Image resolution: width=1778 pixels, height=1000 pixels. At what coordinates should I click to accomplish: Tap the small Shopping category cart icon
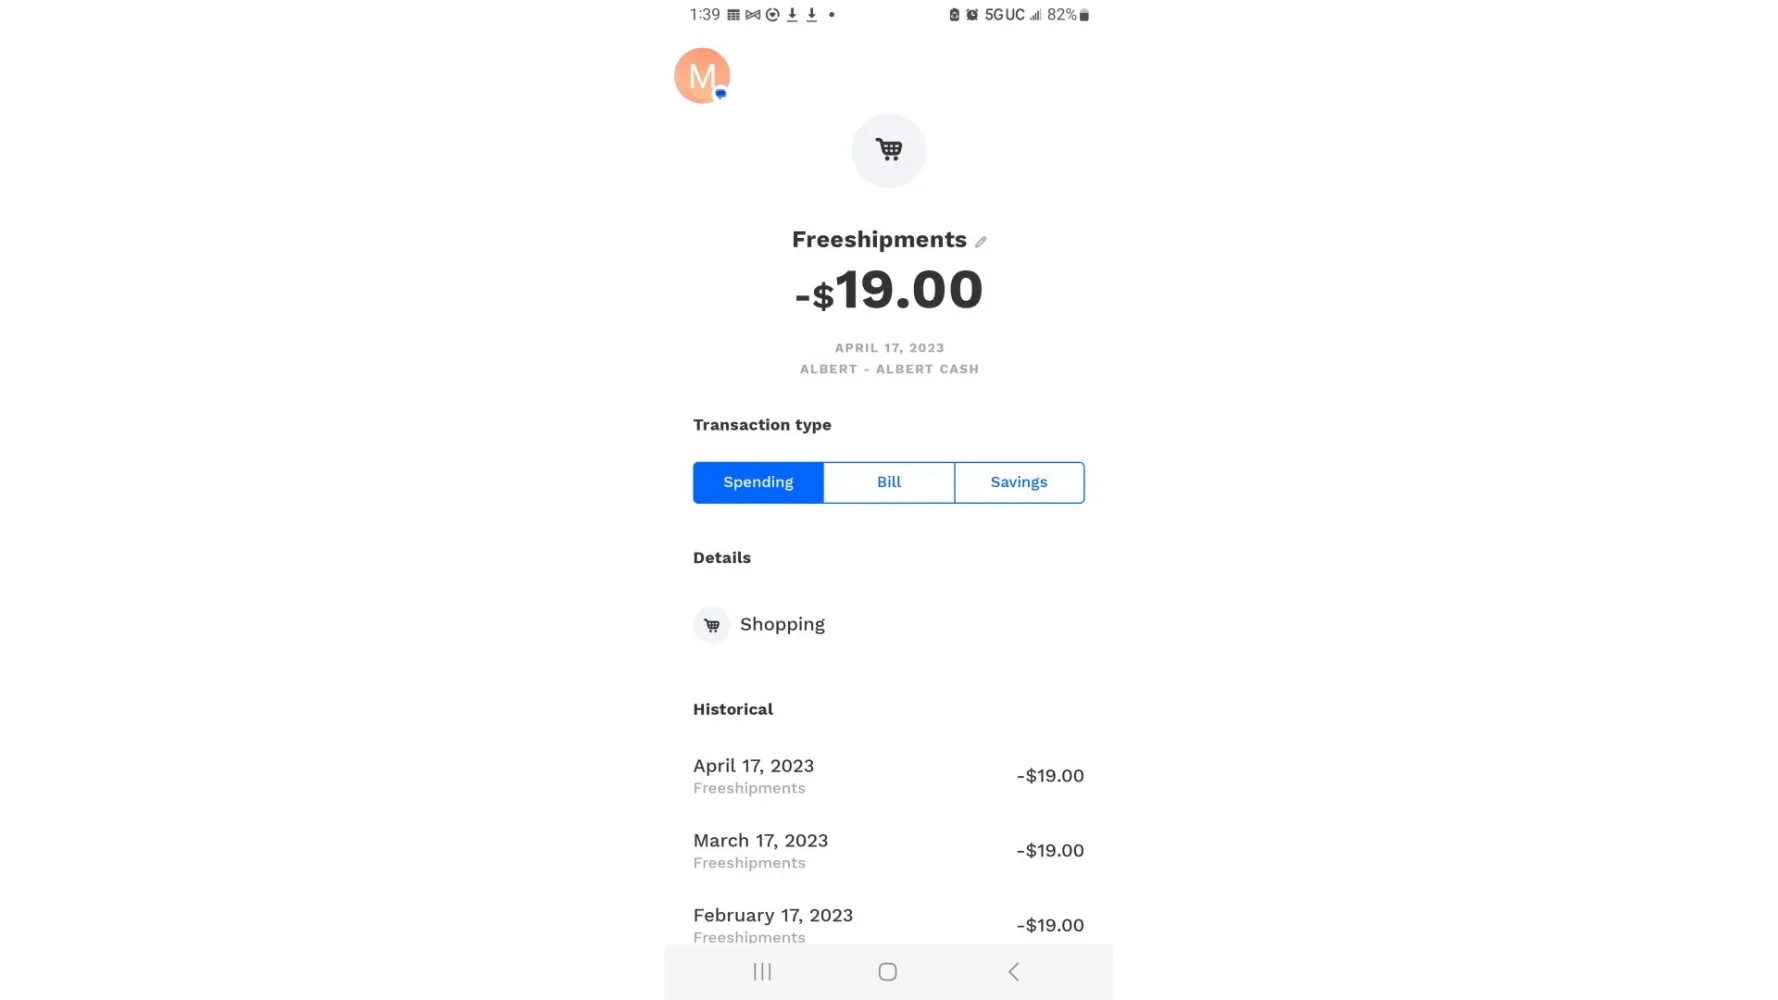[712, 625]
